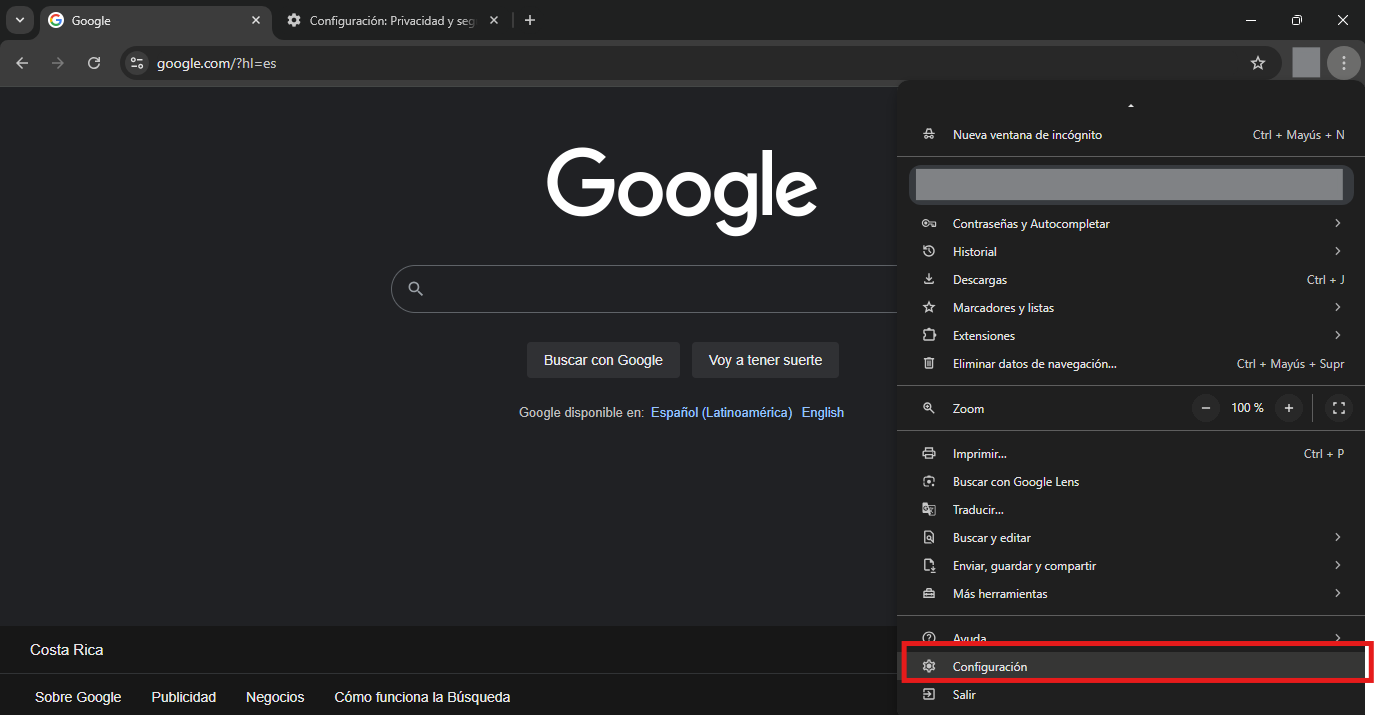The height and width of the screenshot is (715, 1375).
Task: Expand Enviar, guardar y compartir chevron
Action: [1338, 565]
